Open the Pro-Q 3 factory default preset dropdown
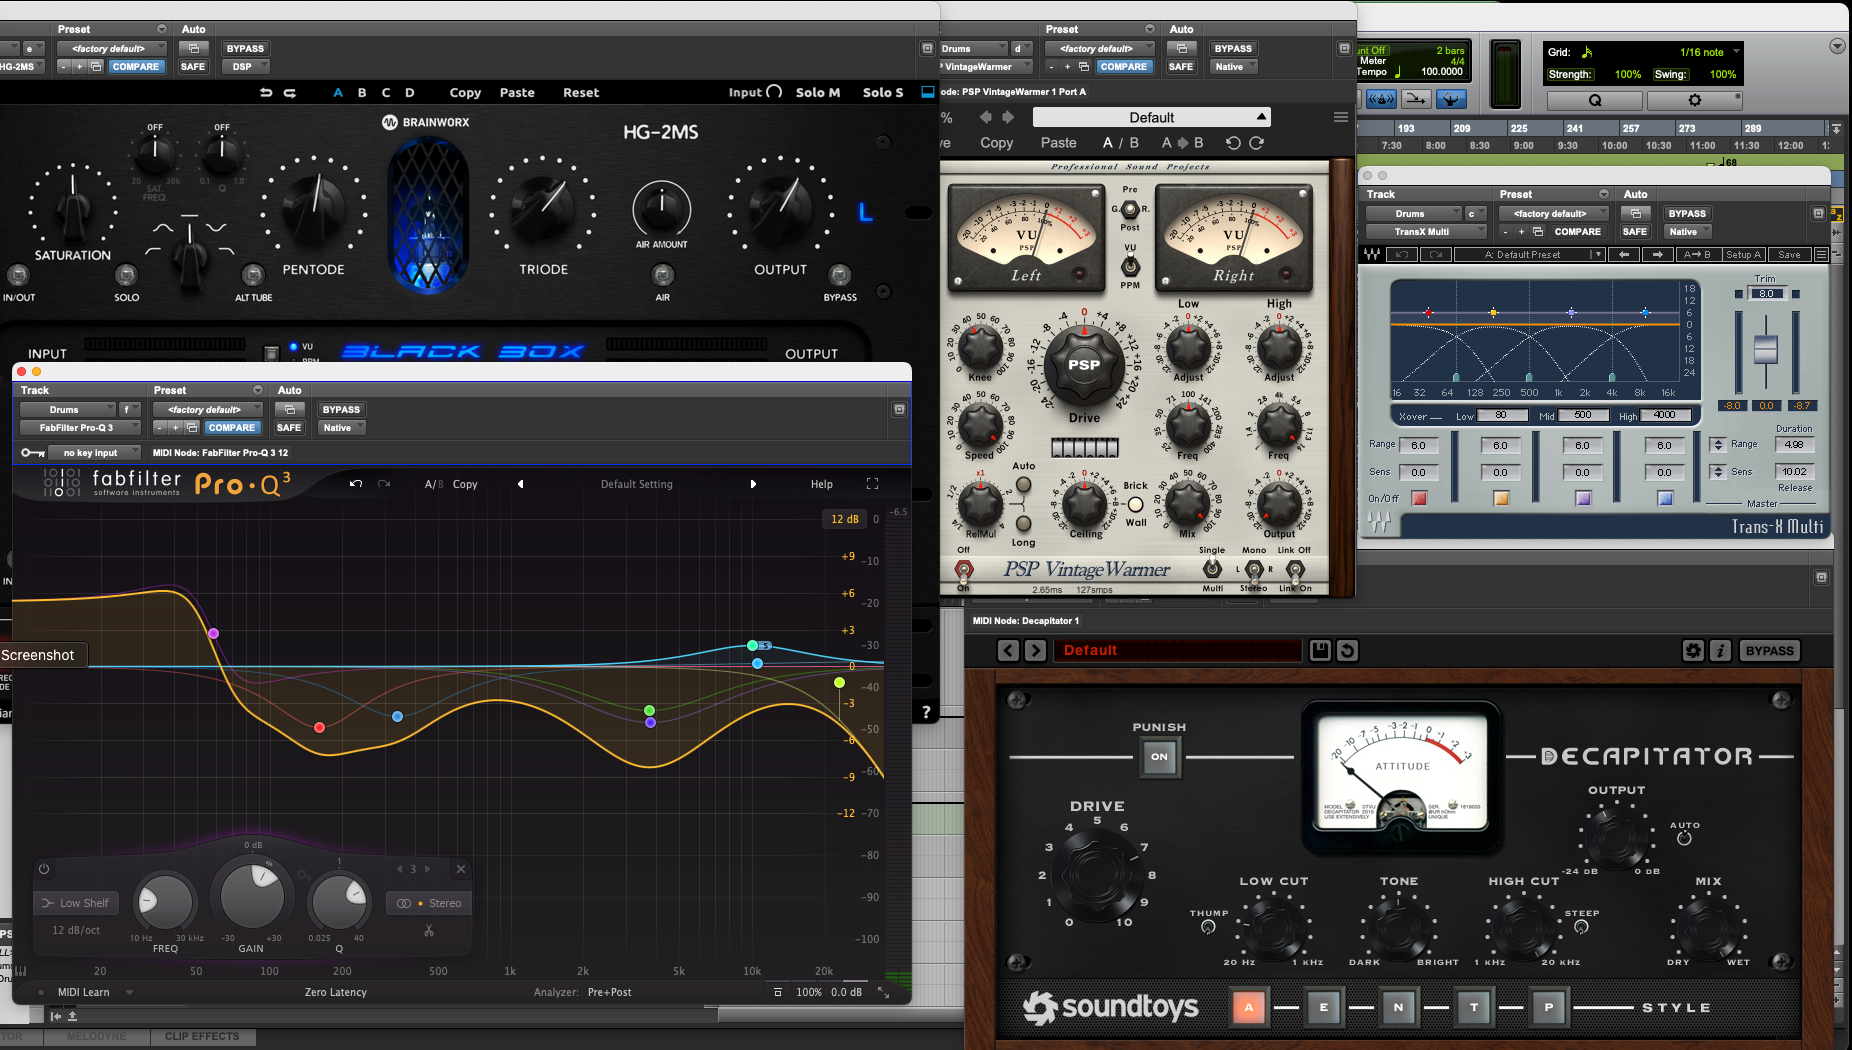Screen dimensions: 1852x1050 click(208, 409)
